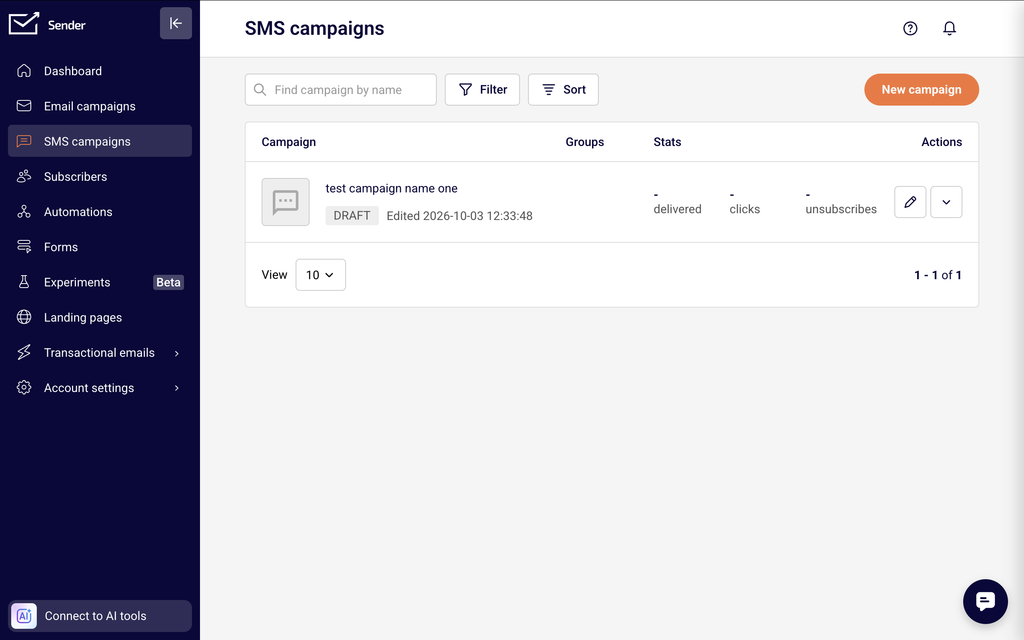Click the Transactional emails lightning icon

(24, 353)
